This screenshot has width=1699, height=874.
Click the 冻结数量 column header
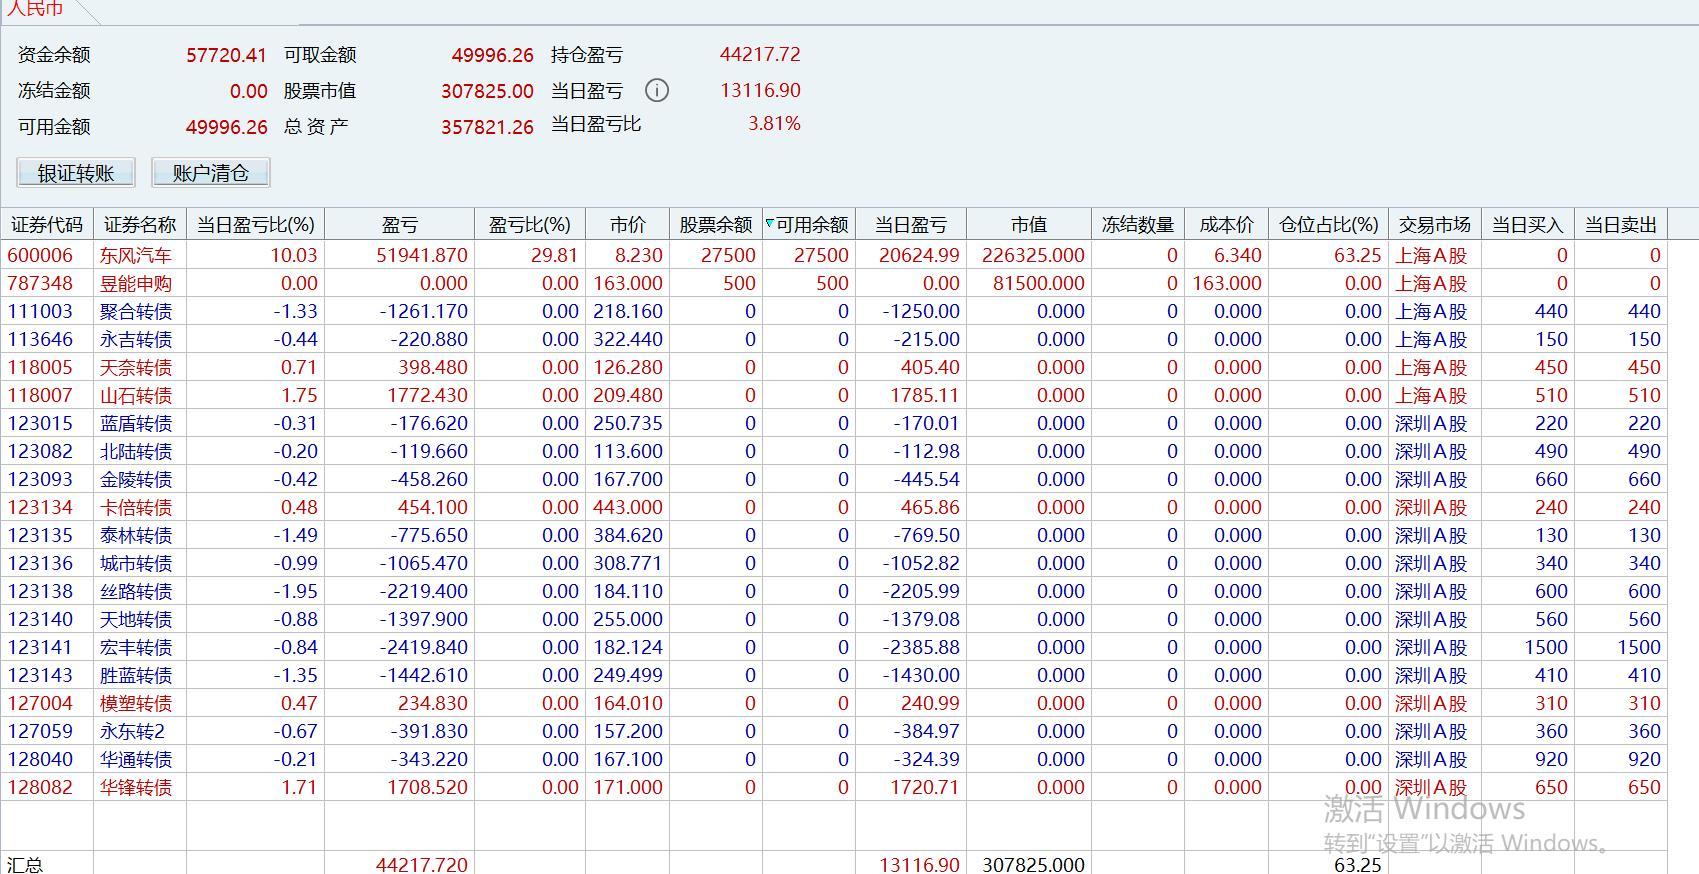click(1138, 225)
